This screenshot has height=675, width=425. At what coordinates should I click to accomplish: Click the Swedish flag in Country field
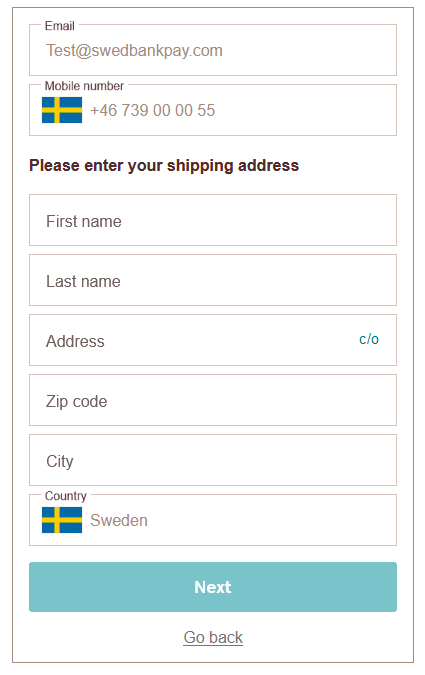coord(62,520)
